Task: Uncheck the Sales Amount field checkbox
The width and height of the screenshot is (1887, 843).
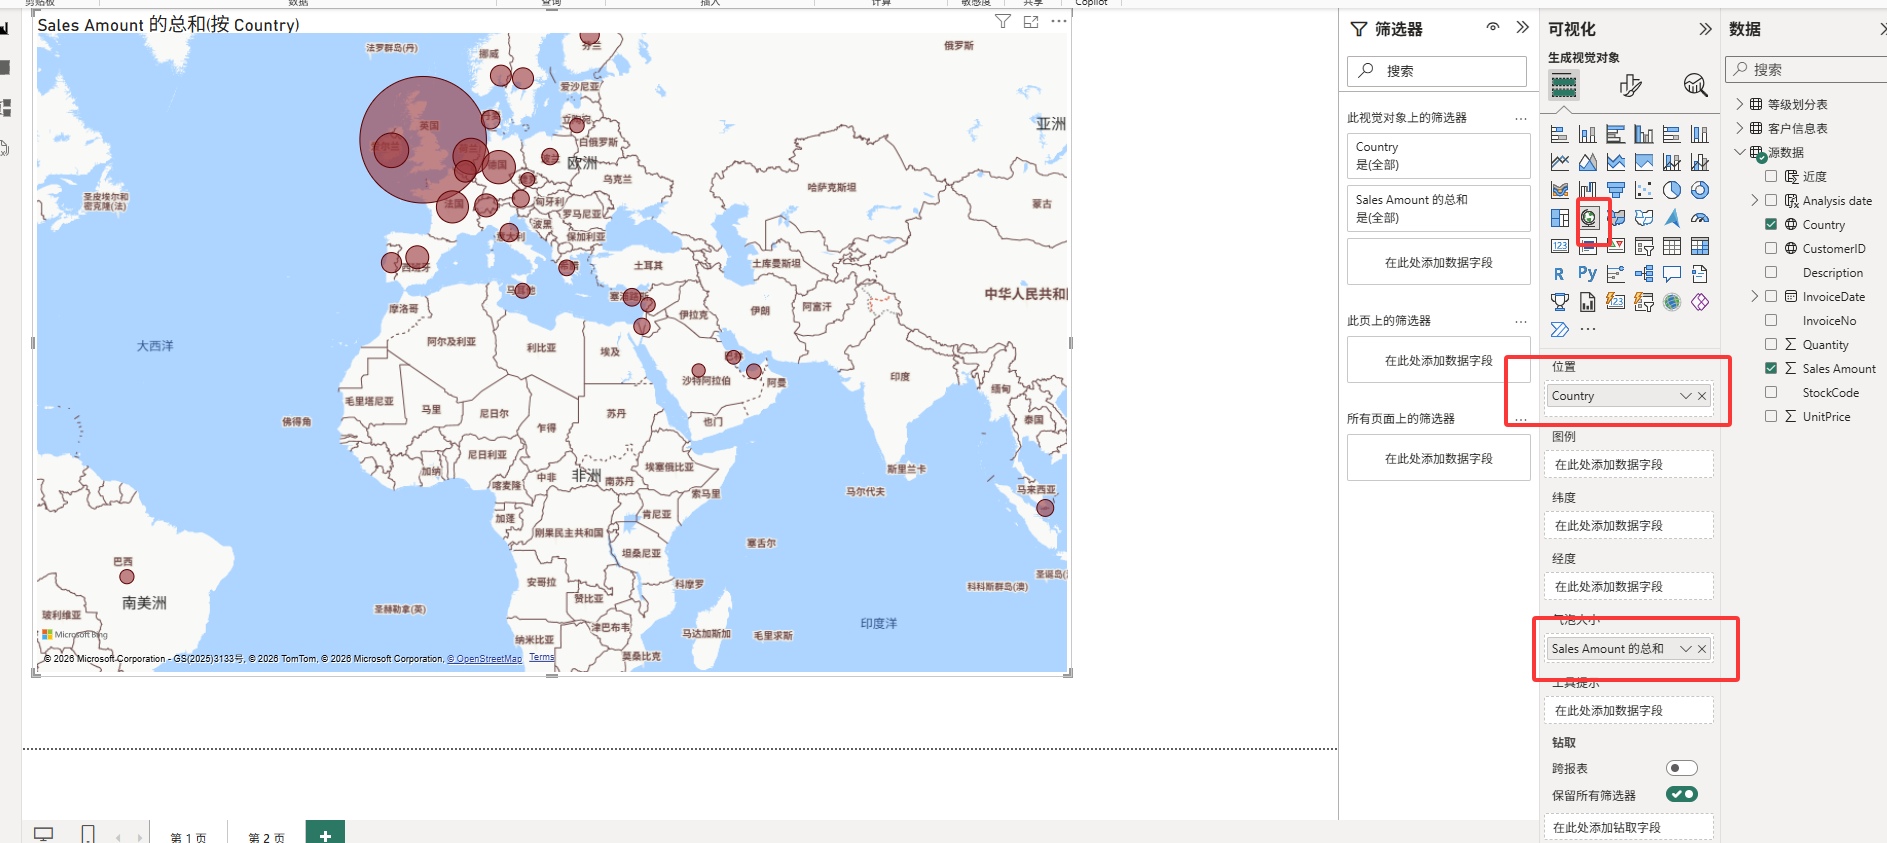Action: click(x=1771, y=368)
